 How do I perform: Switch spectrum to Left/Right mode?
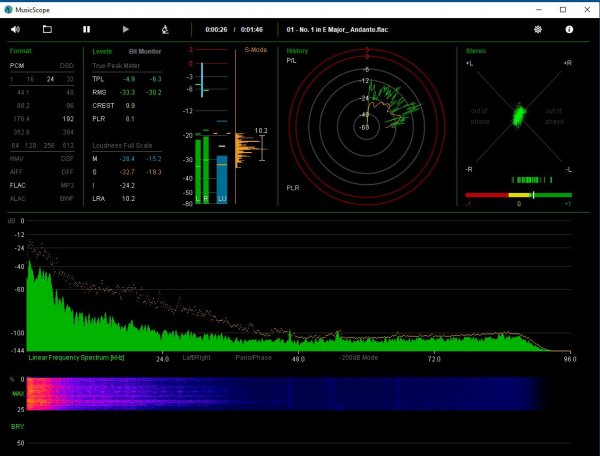click(196, 357)
